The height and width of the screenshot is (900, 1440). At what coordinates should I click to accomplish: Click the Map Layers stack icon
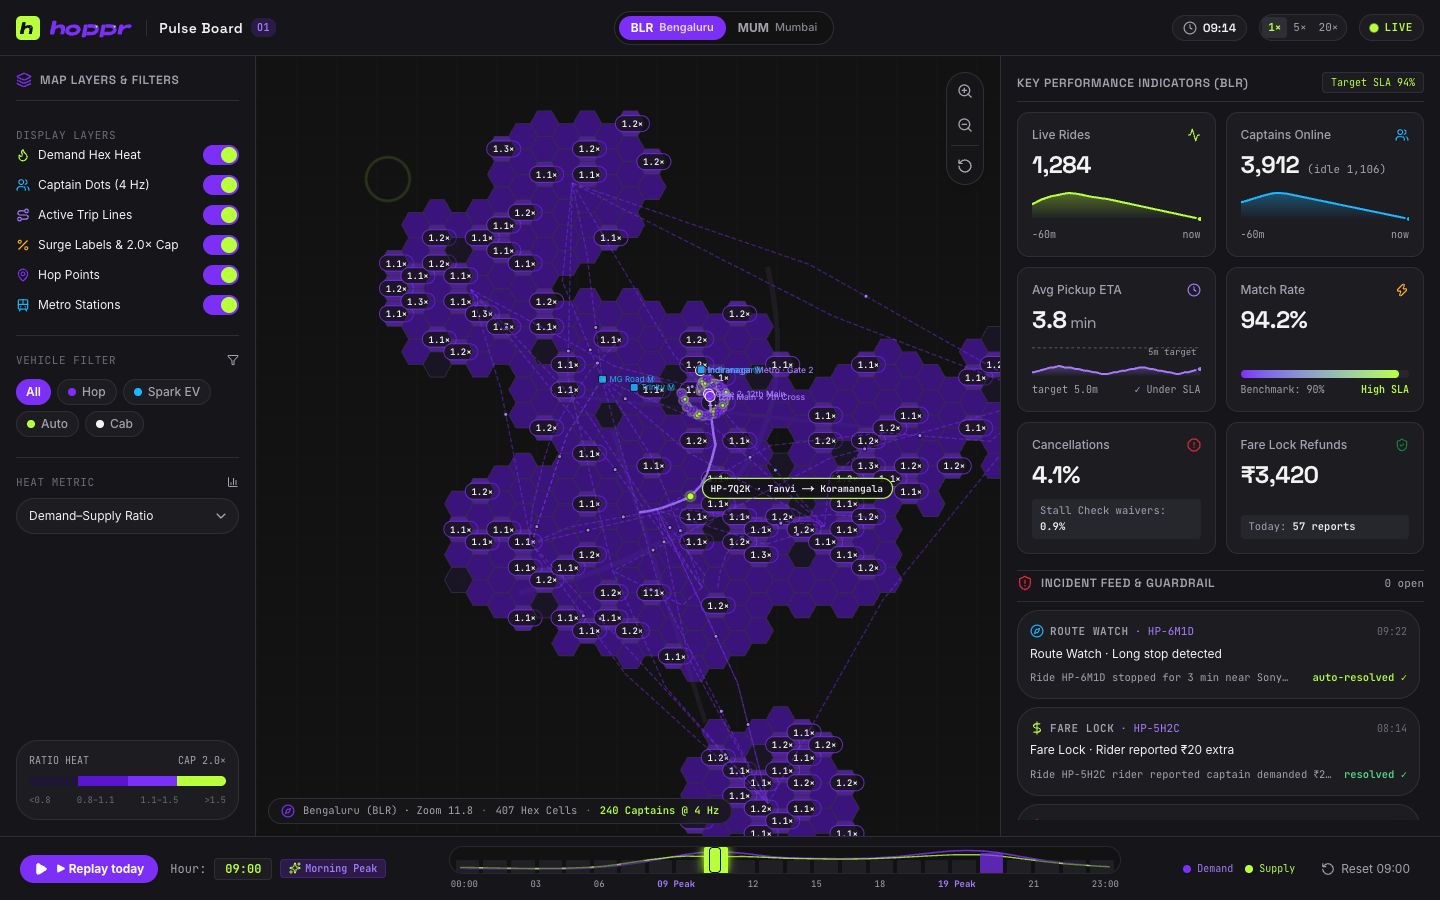[24, 80]
